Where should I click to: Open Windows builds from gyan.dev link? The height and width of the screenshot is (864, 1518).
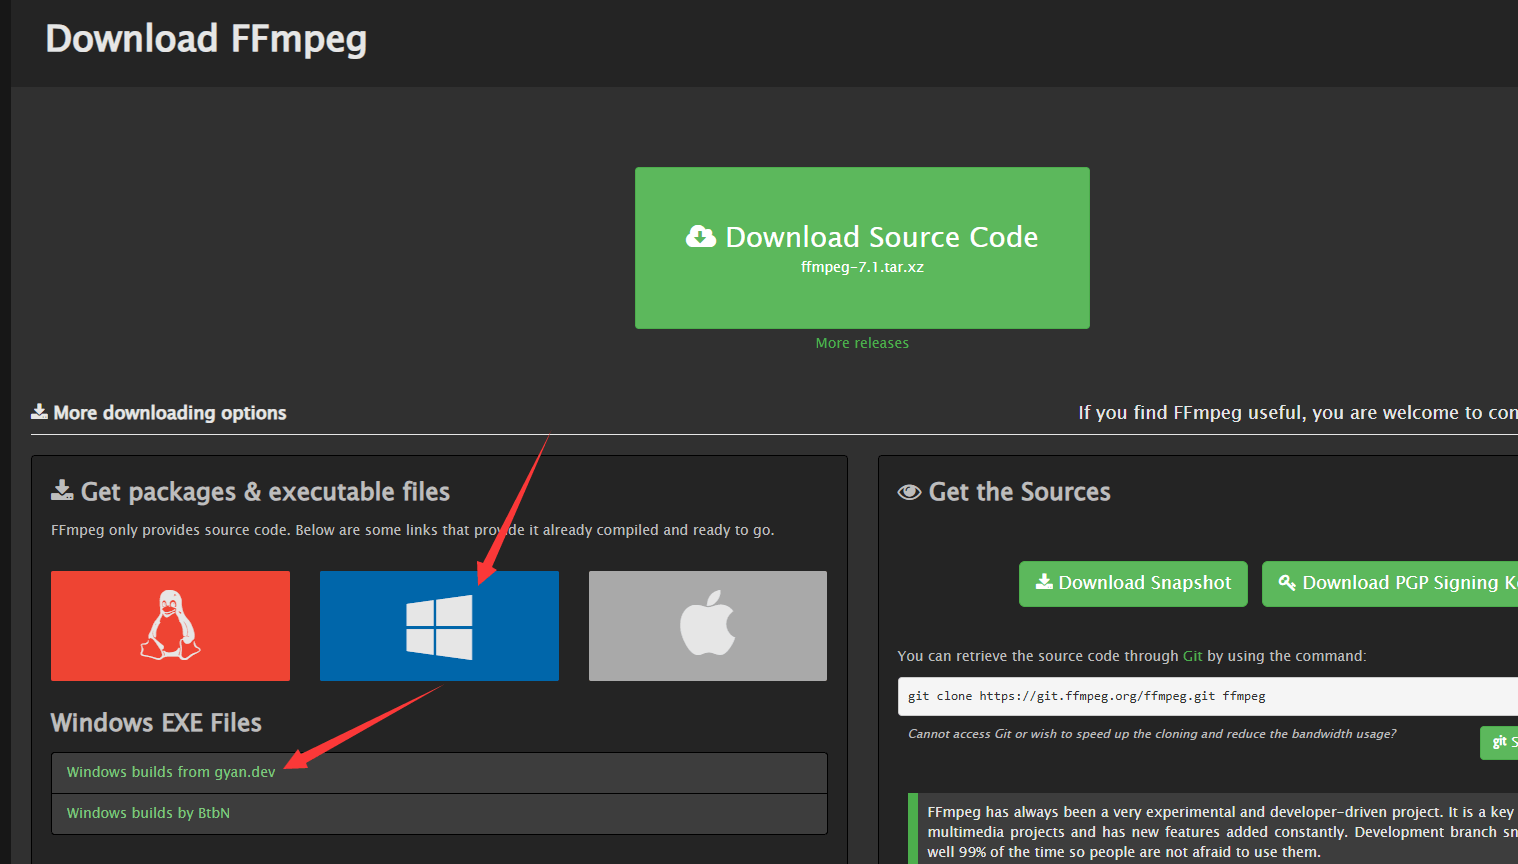[x=171, y=772]
